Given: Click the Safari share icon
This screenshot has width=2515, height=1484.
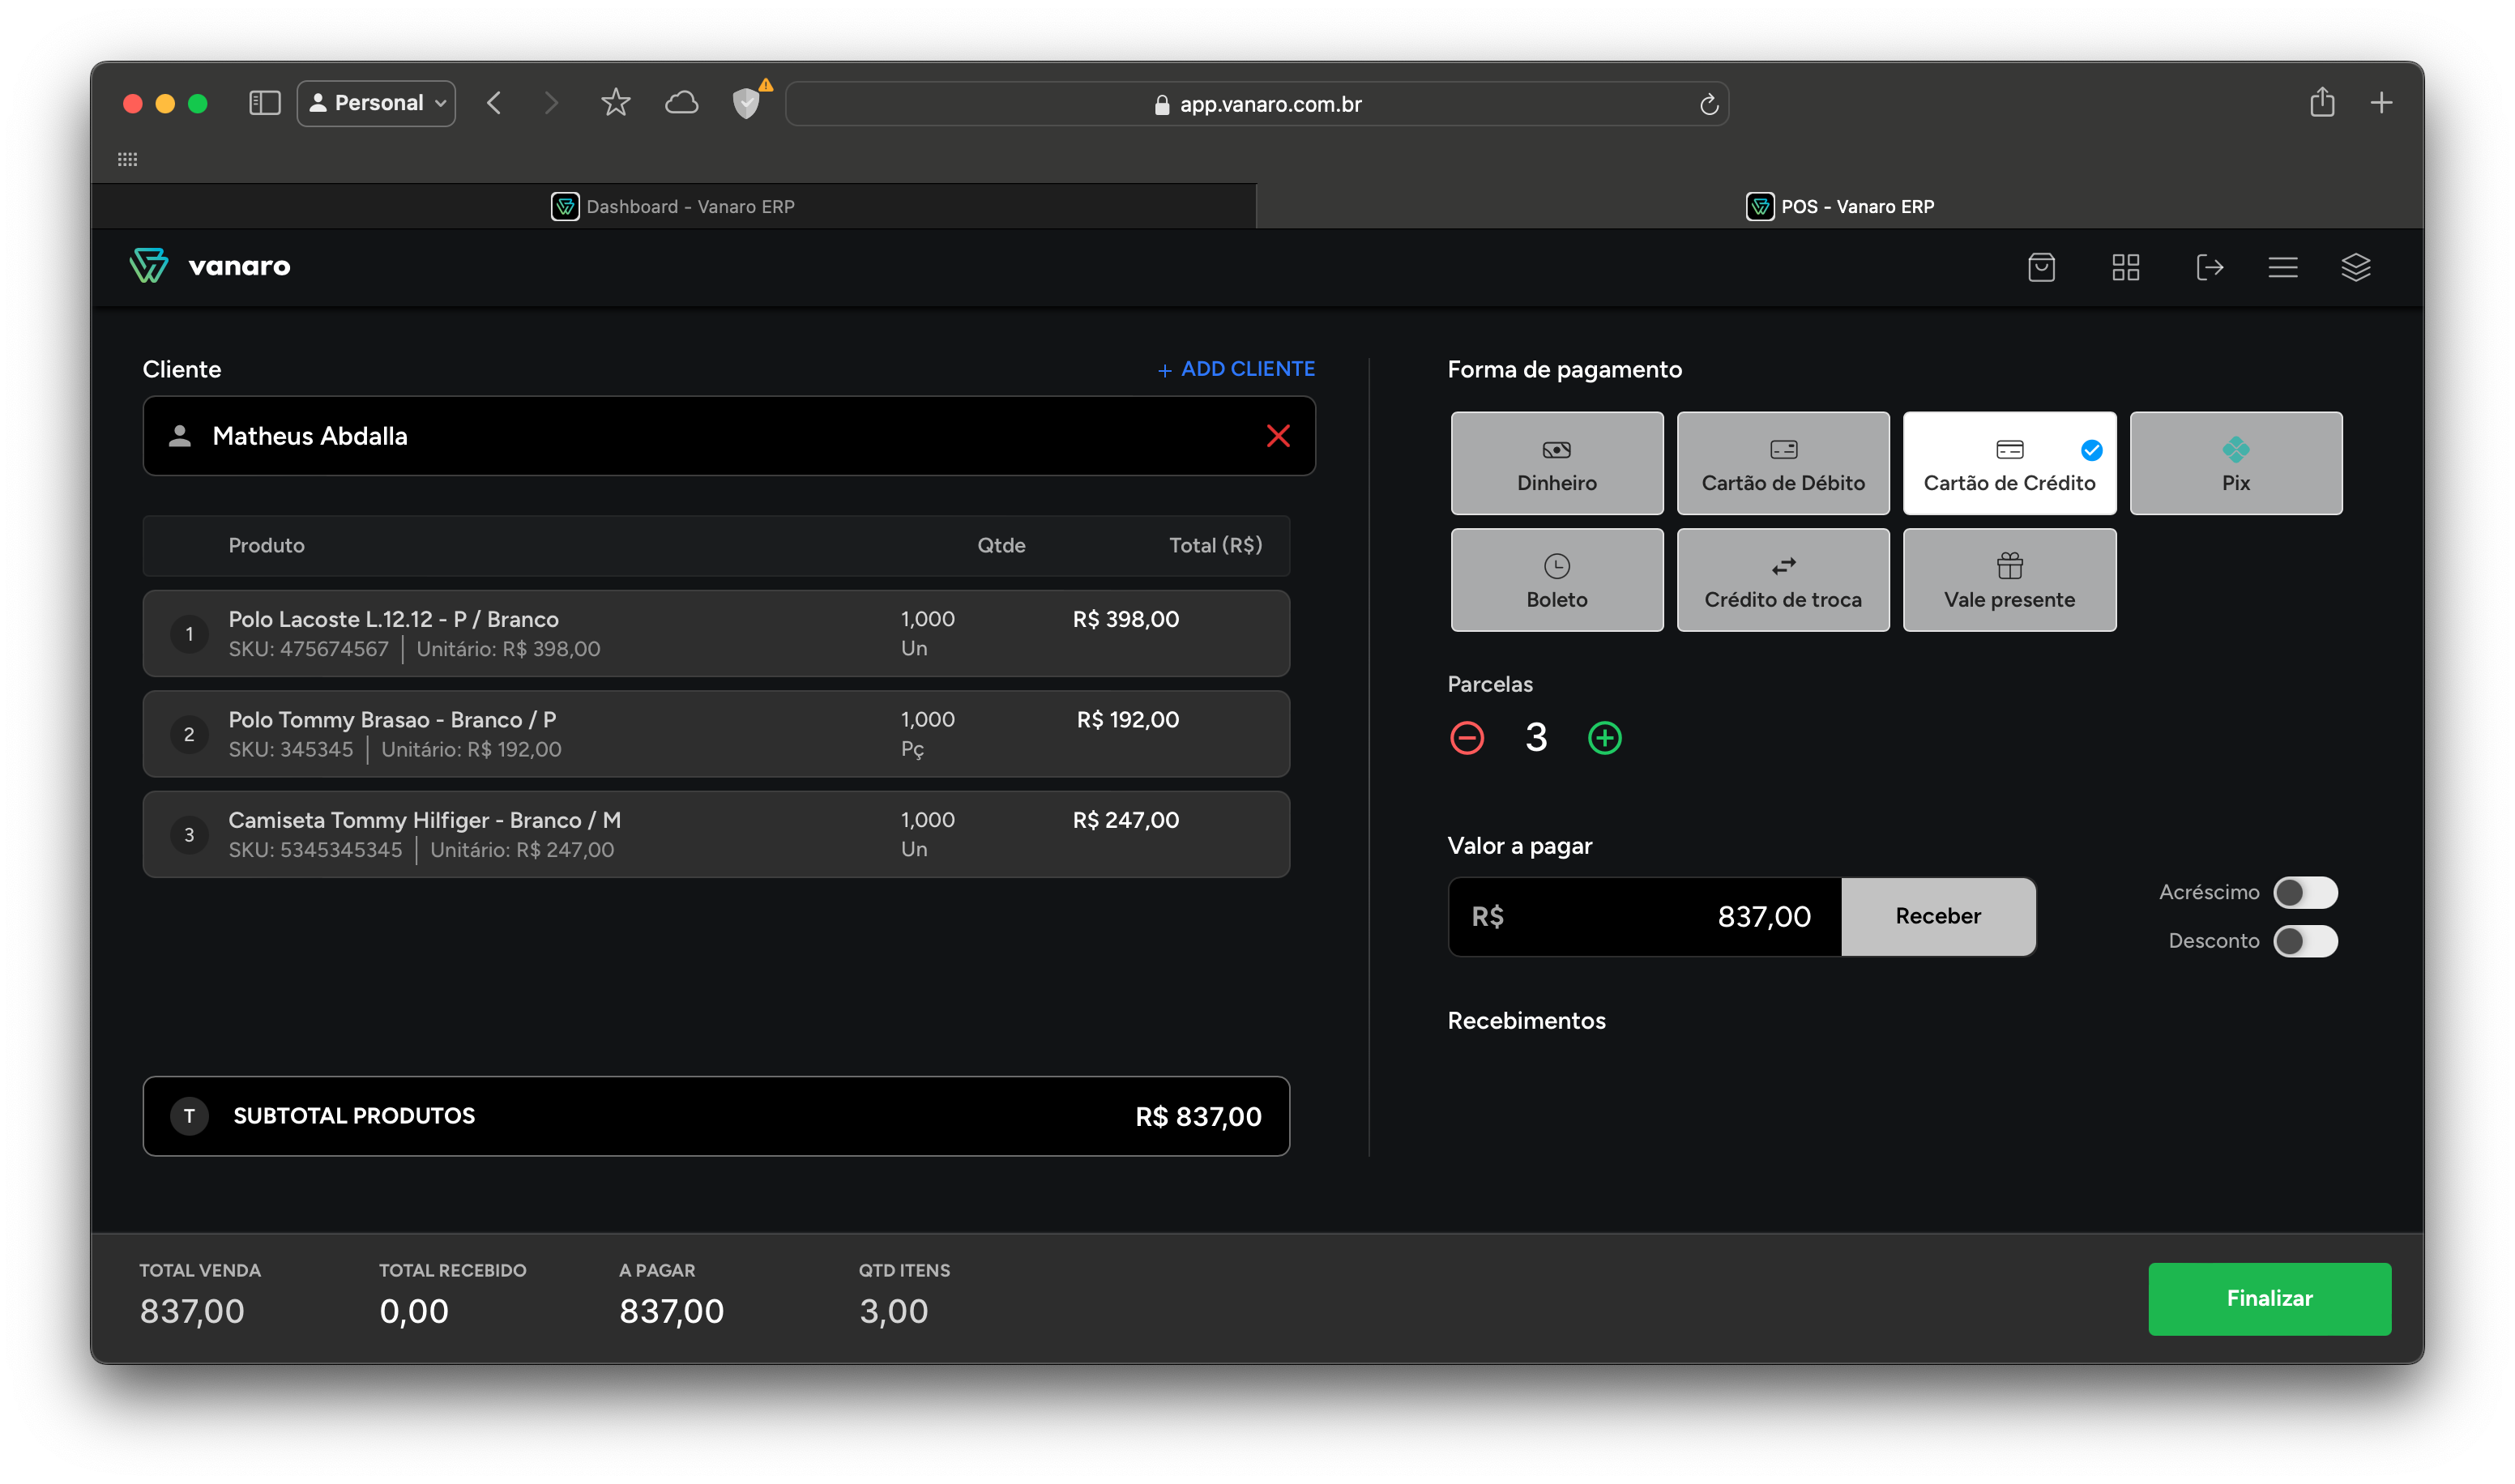Looking at the screenshot, I should pyautogui.click(x=2321, y=102).
